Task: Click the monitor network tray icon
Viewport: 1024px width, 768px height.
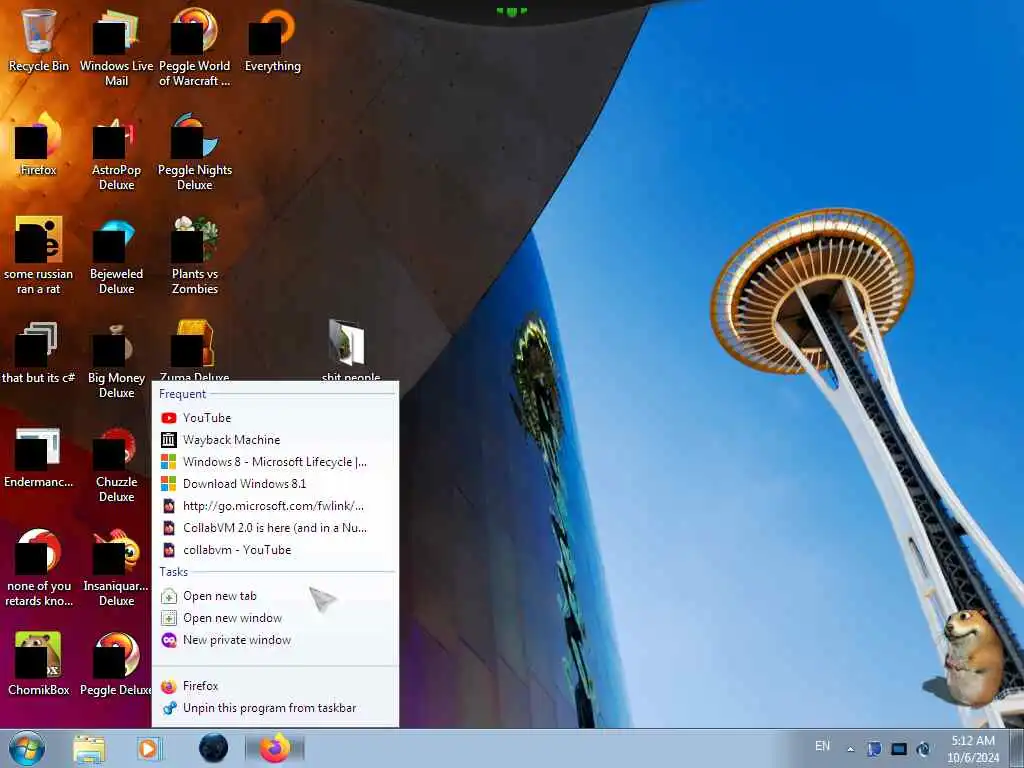Action: 899,749
